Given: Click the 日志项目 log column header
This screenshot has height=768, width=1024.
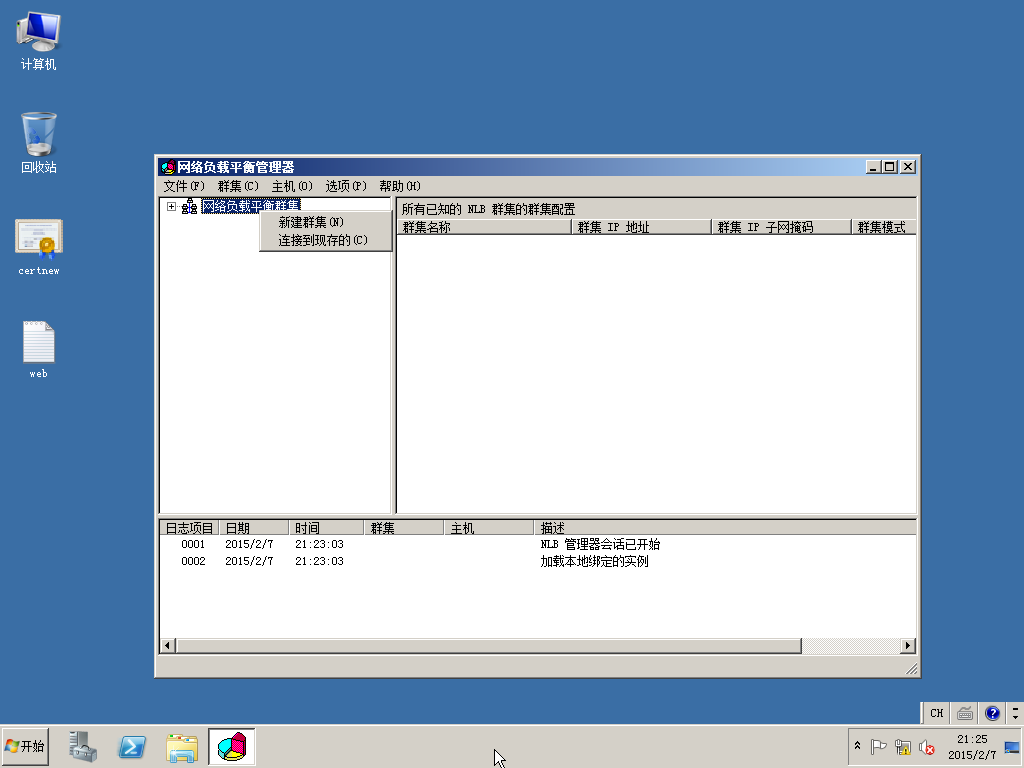Looking at the screenshot, I should click(189, 528).
